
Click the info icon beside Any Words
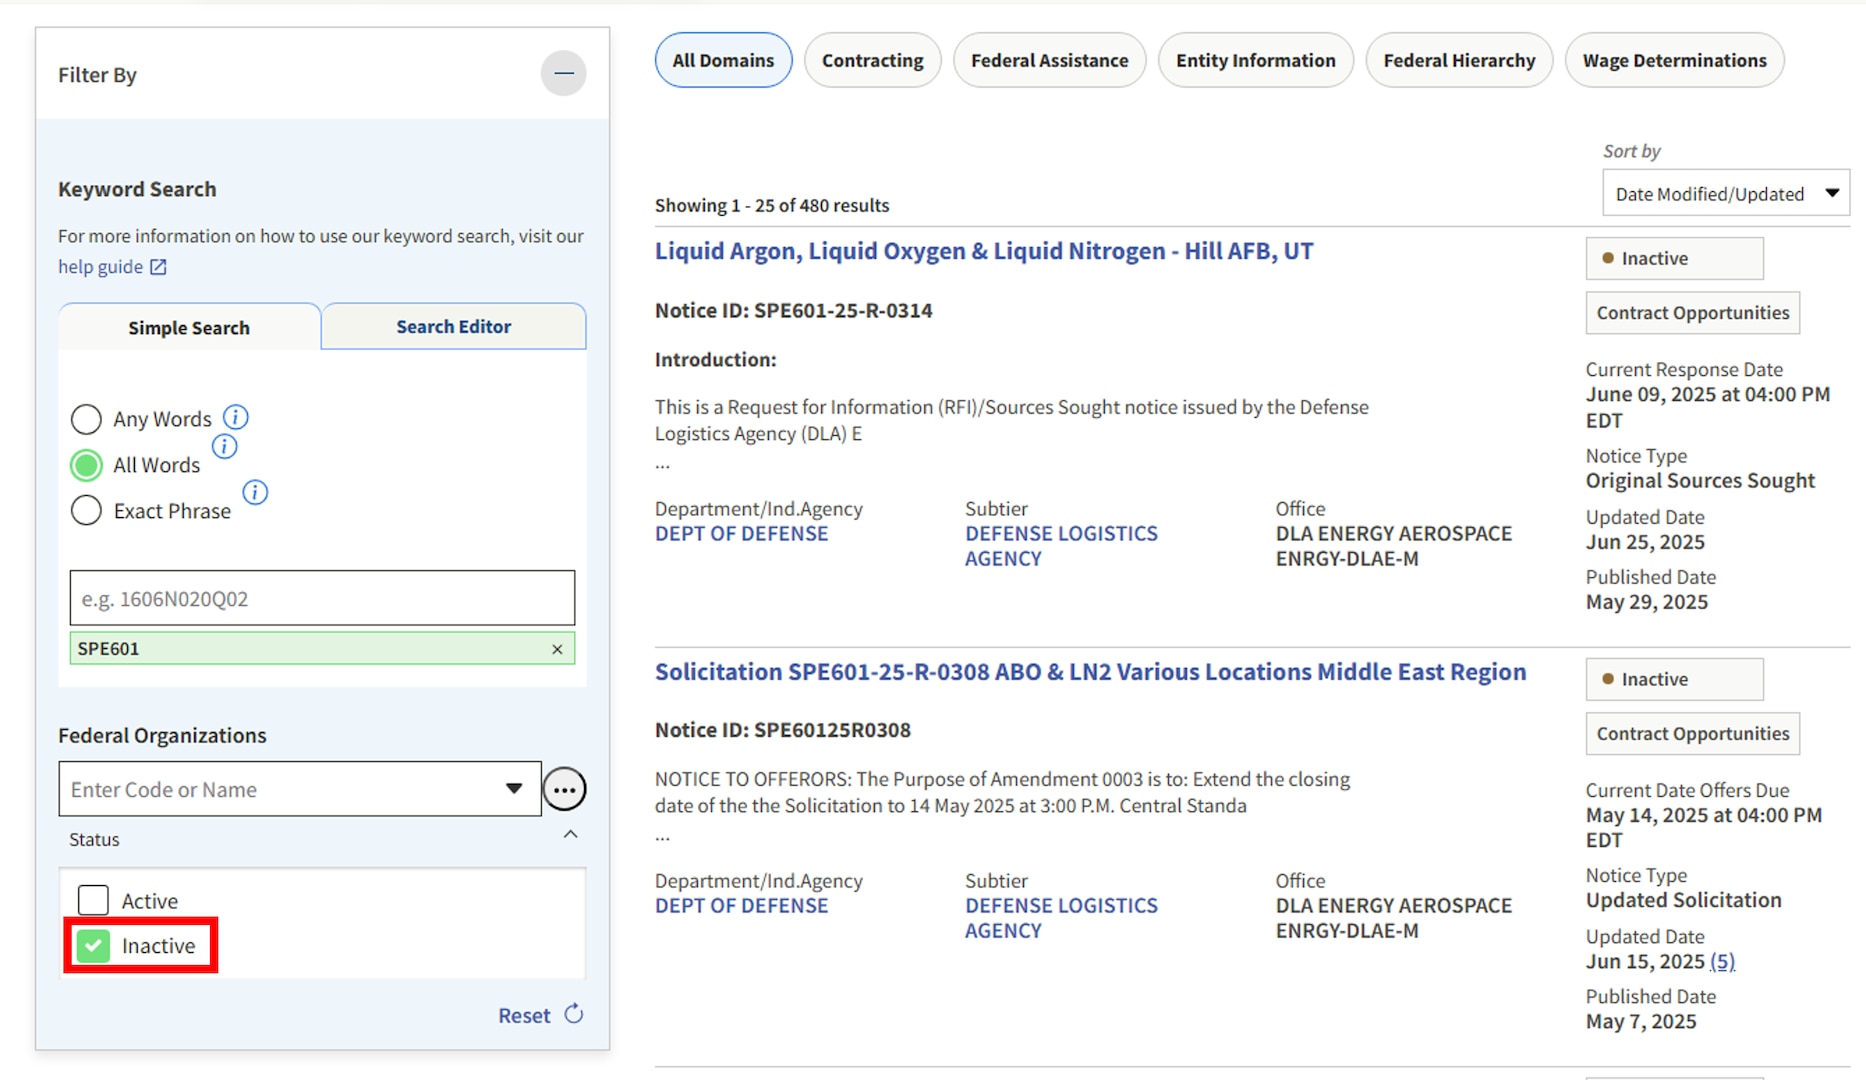[236, 417]
